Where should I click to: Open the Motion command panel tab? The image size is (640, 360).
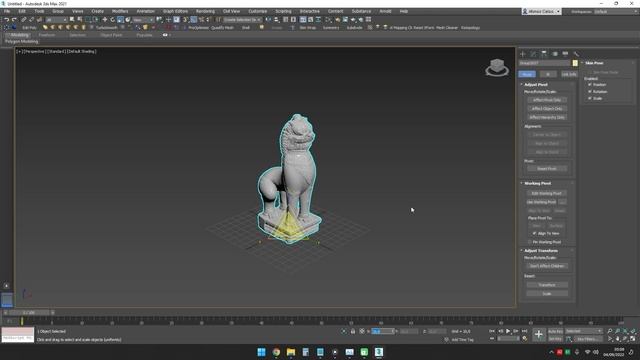pyautogui.click(x=555, y=54)
